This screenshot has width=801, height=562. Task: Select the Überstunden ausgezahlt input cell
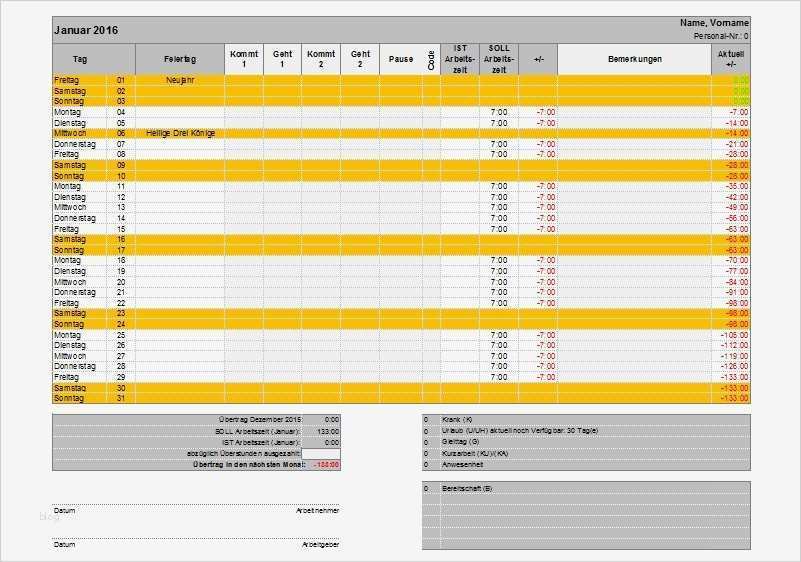(x=321, y=454)
